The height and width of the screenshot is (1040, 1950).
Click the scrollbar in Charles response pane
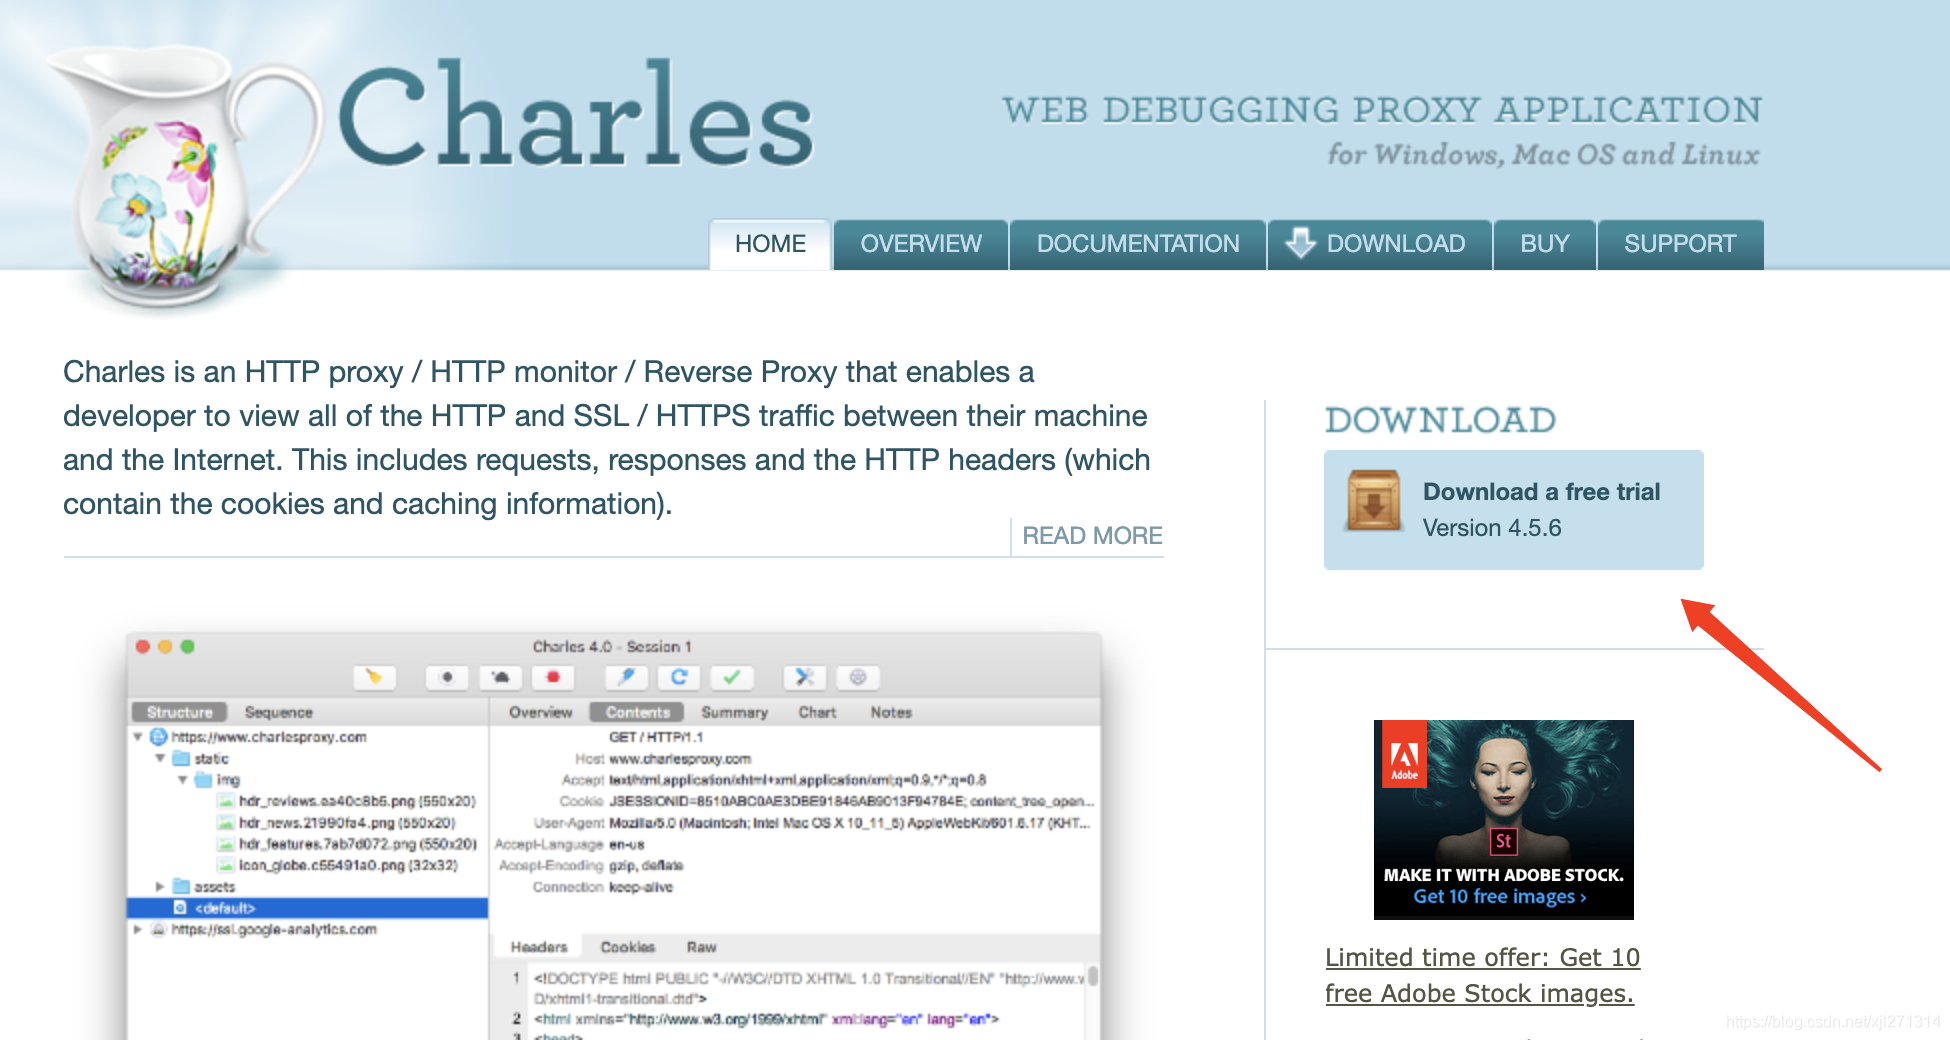tap(1093, 976)
